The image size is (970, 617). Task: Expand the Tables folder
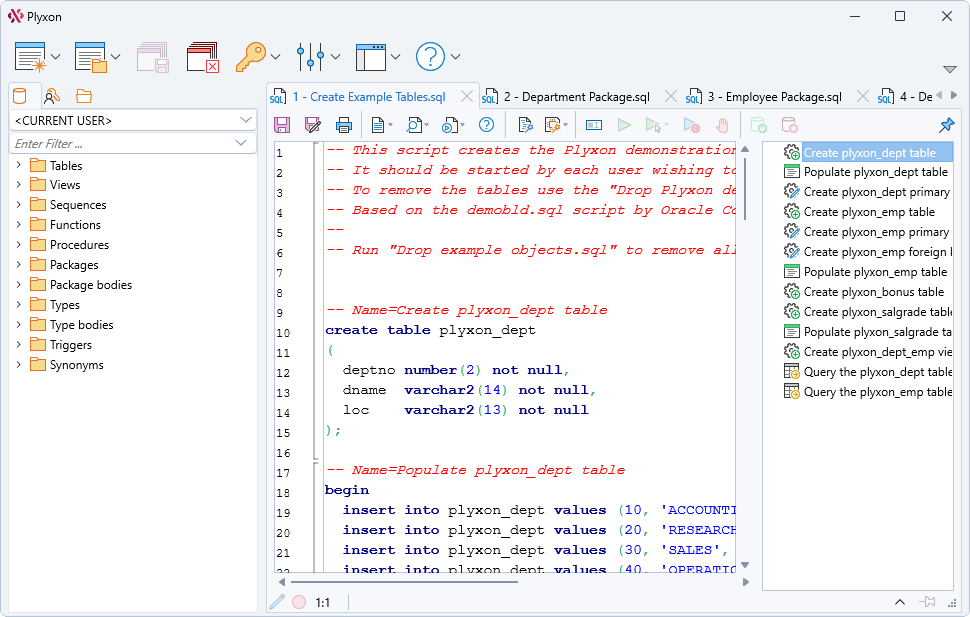click(x=19, y=165)
